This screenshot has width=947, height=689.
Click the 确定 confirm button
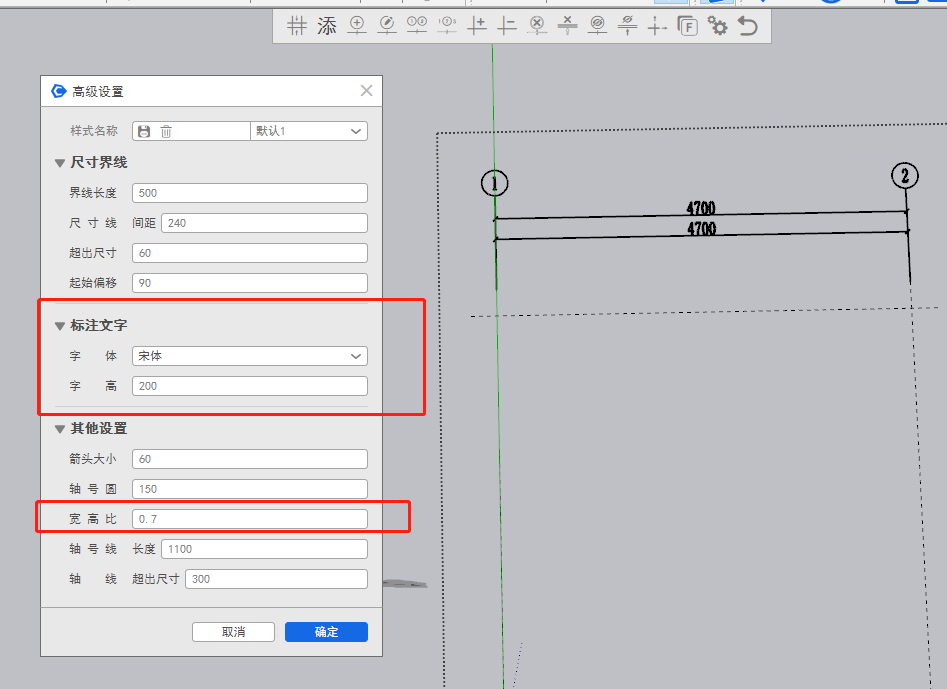tap(326, 632)
